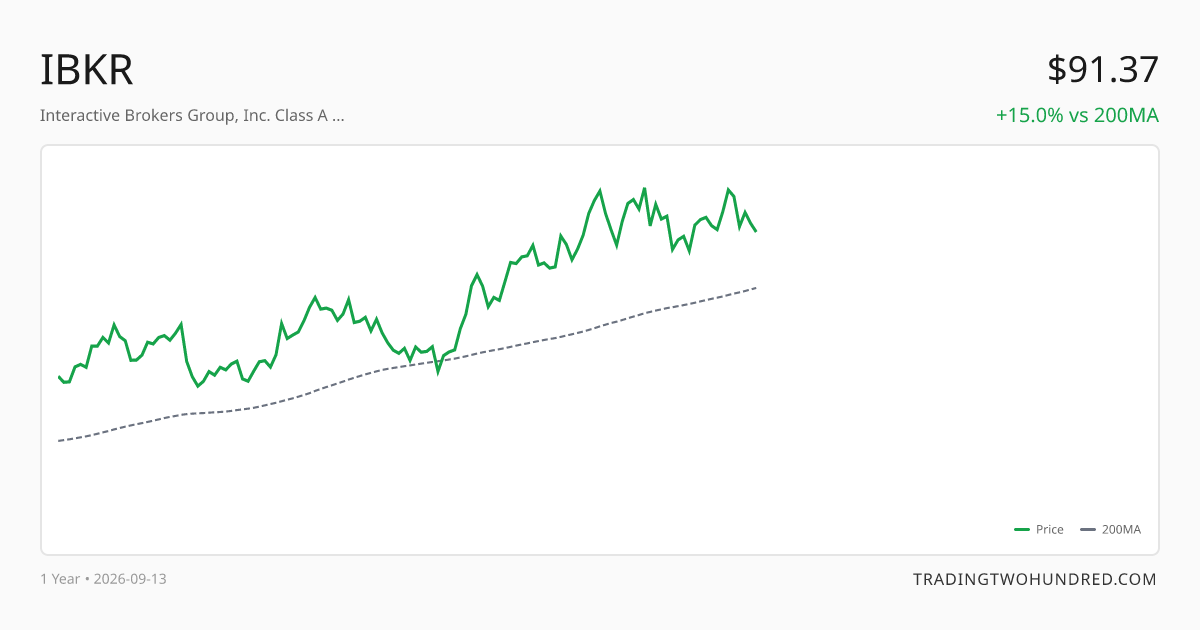Expand the truncated company name ellipsis

coord(338,116)
